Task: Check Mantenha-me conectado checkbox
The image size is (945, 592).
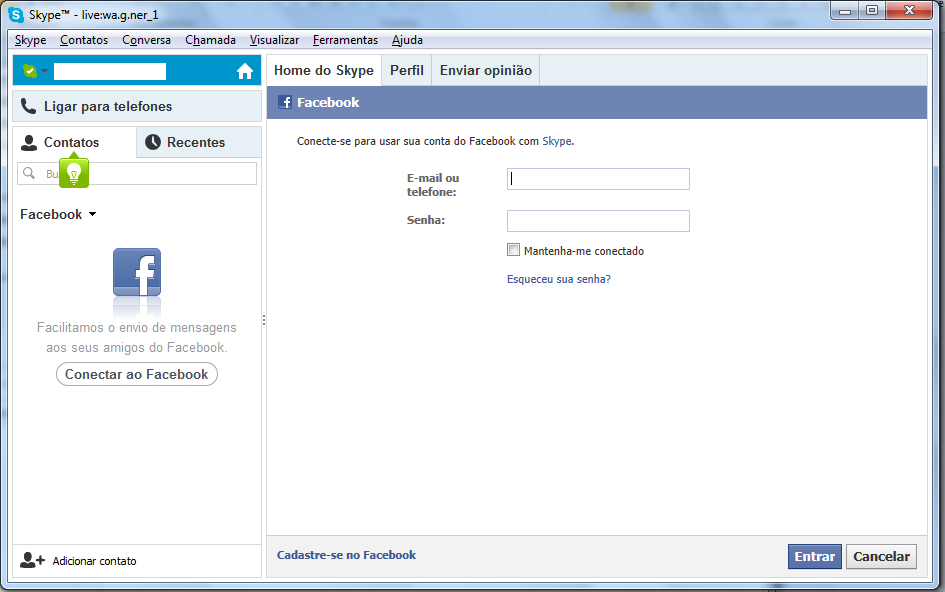Action: pos(513,250)
